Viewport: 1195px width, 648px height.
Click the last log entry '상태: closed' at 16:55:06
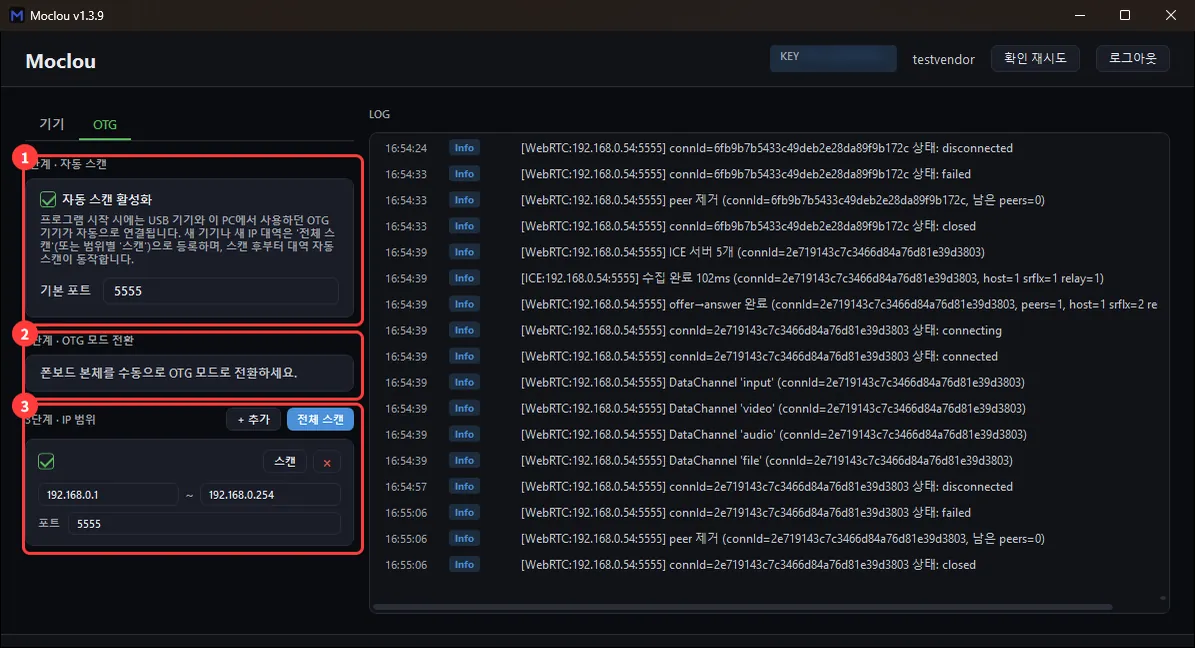pos(748,565)
